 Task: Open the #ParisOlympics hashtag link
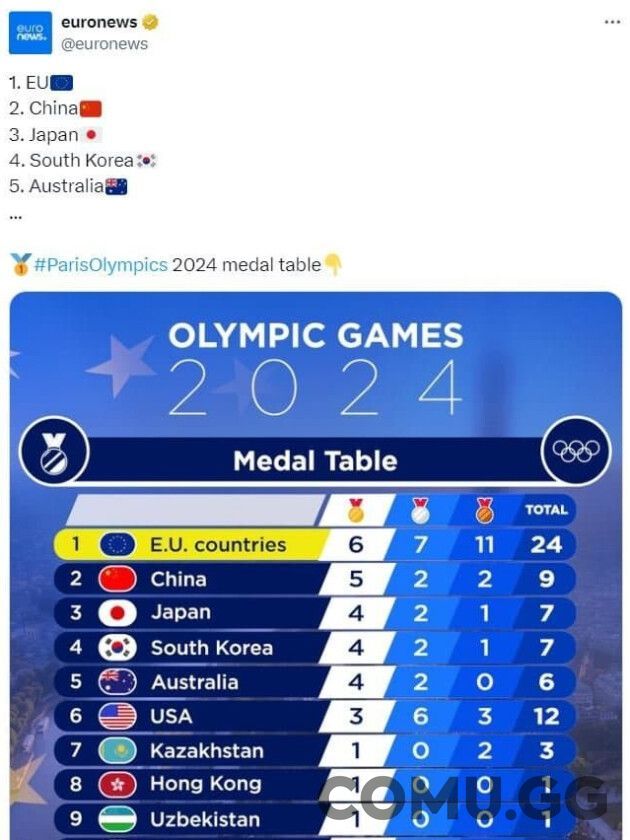[x=101, y=265]
